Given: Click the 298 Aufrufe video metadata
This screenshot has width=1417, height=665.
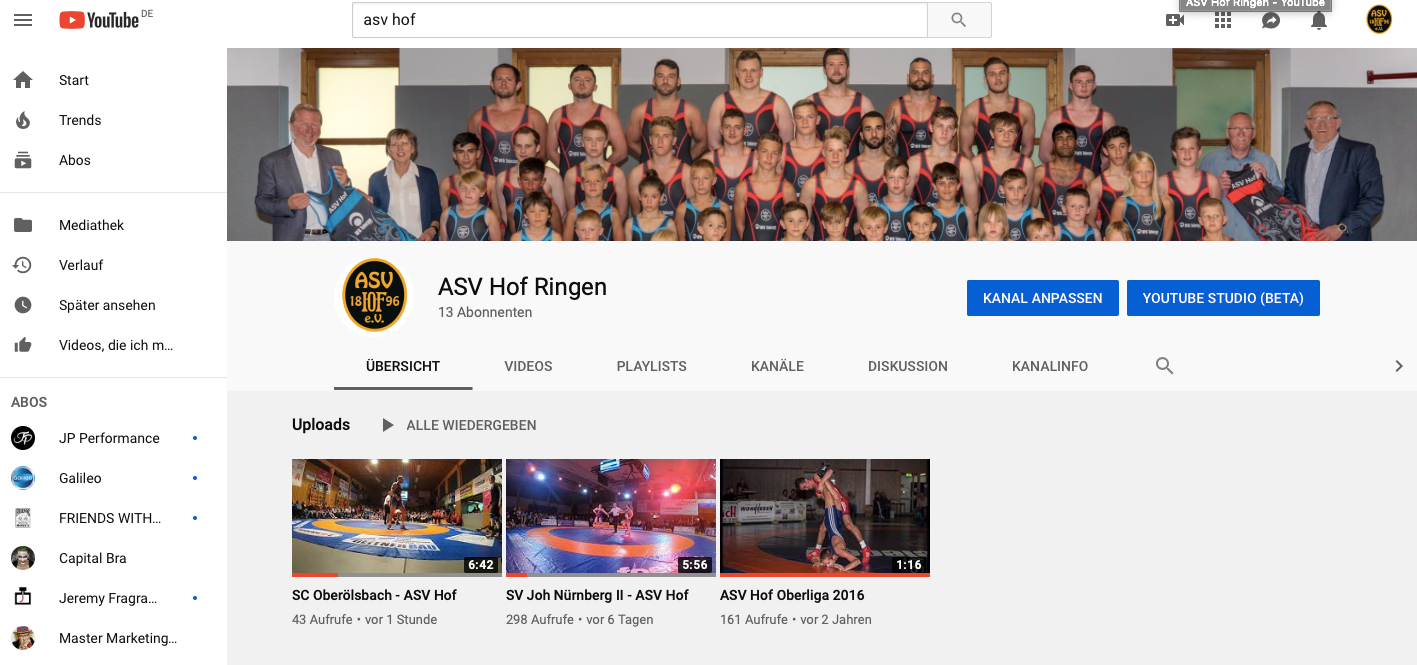Looking at the screenshot, I should [540, 620].
